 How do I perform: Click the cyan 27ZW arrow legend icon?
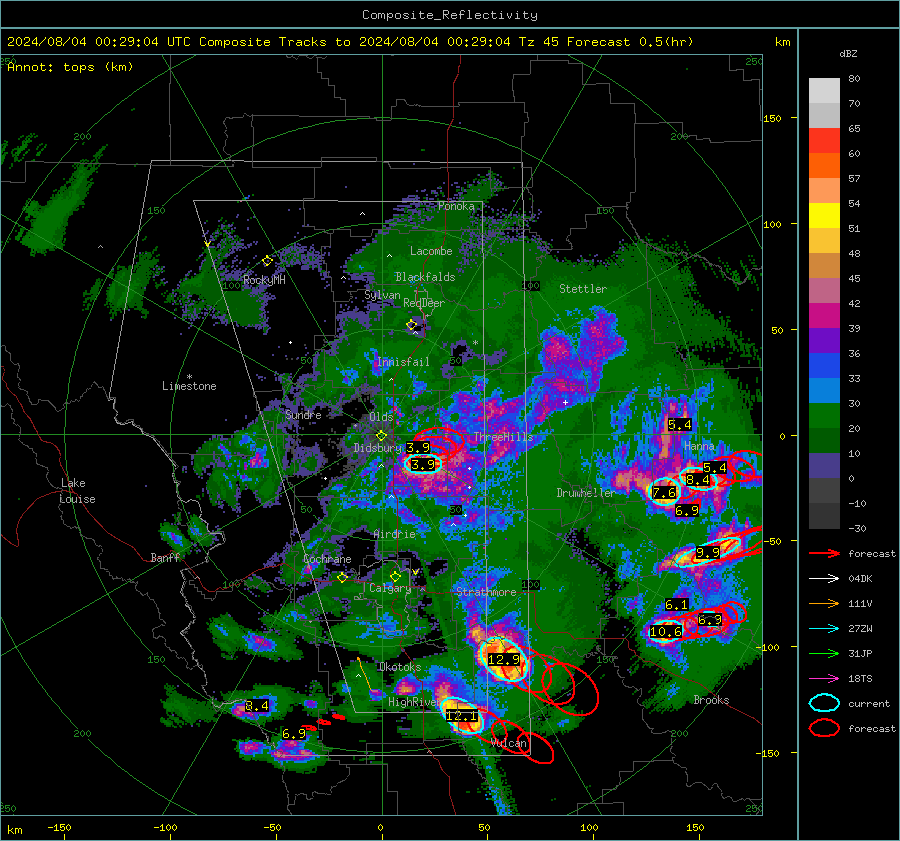(824, 628)
